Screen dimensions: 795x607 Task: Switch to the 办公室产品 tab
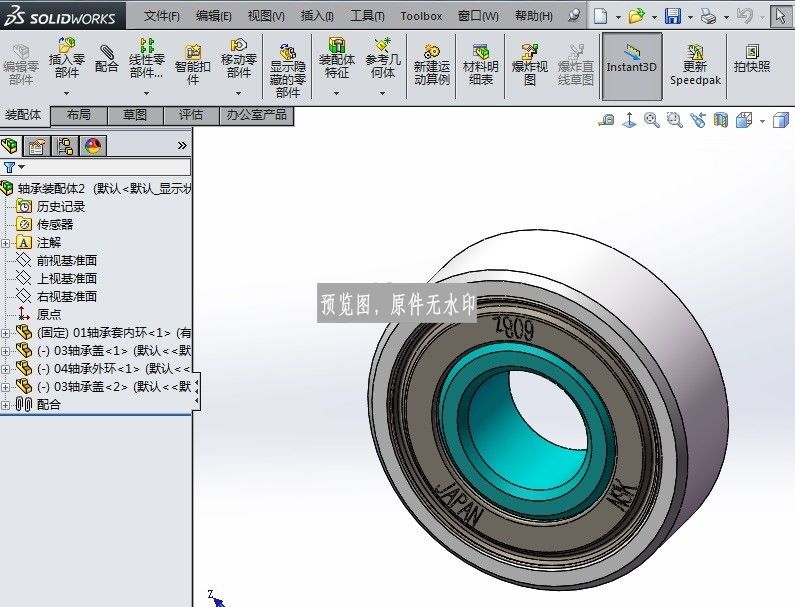click(x=257, y=116)
